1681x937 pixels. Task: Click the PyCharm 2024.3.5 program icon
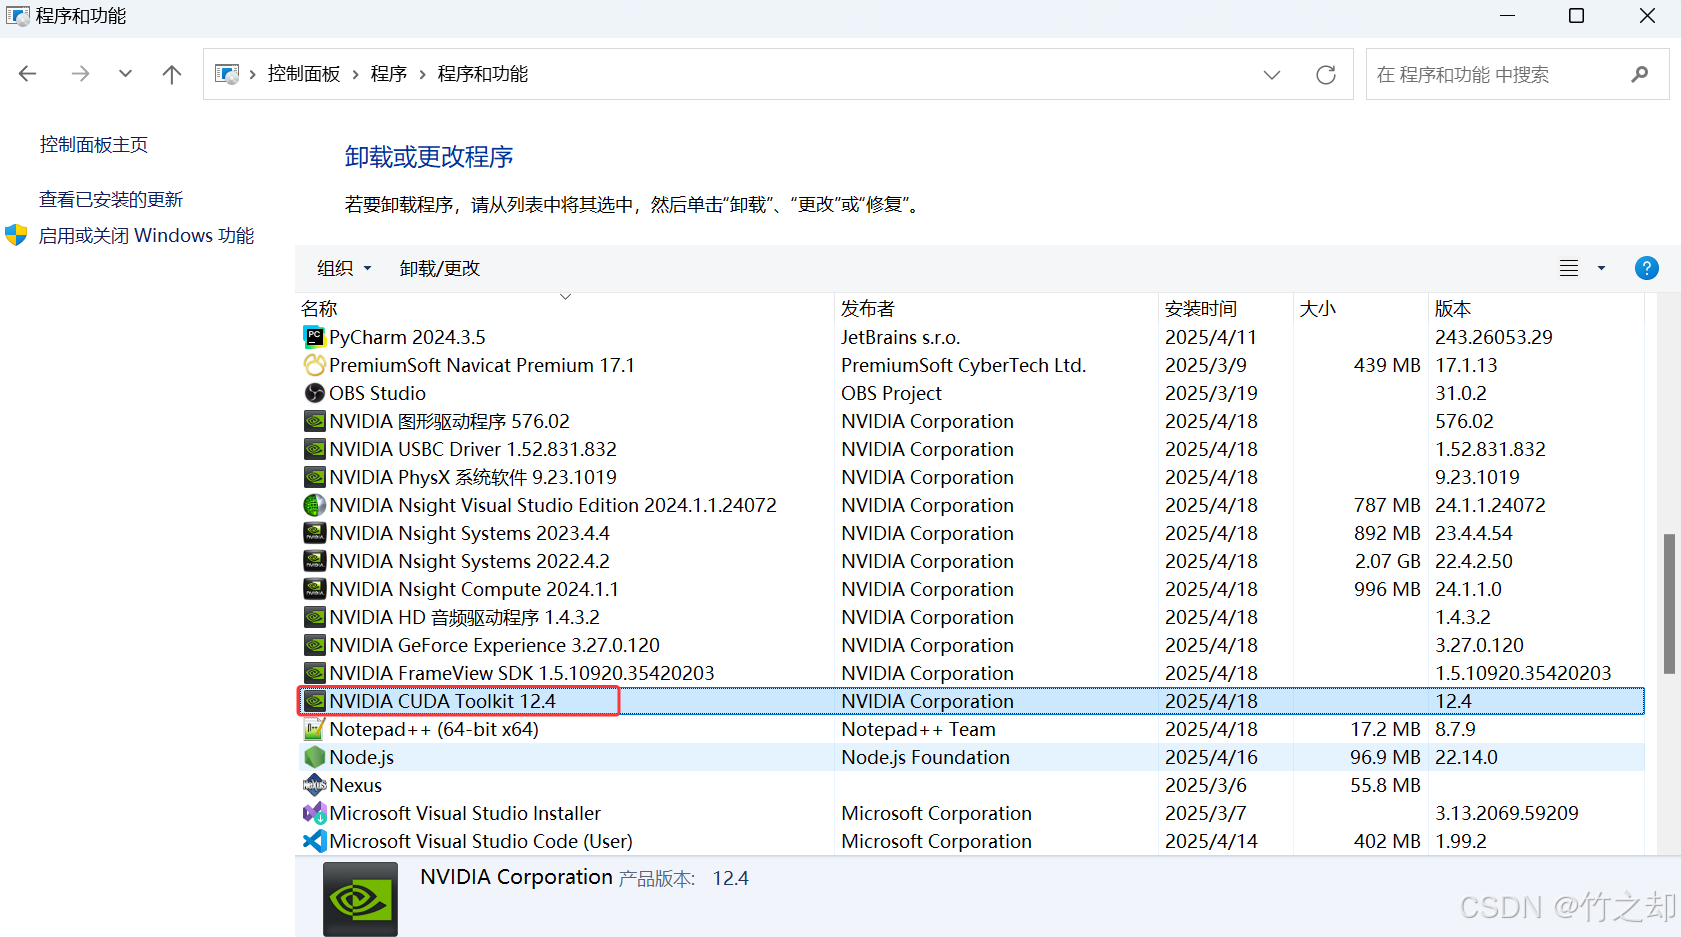tap(315, 337)
